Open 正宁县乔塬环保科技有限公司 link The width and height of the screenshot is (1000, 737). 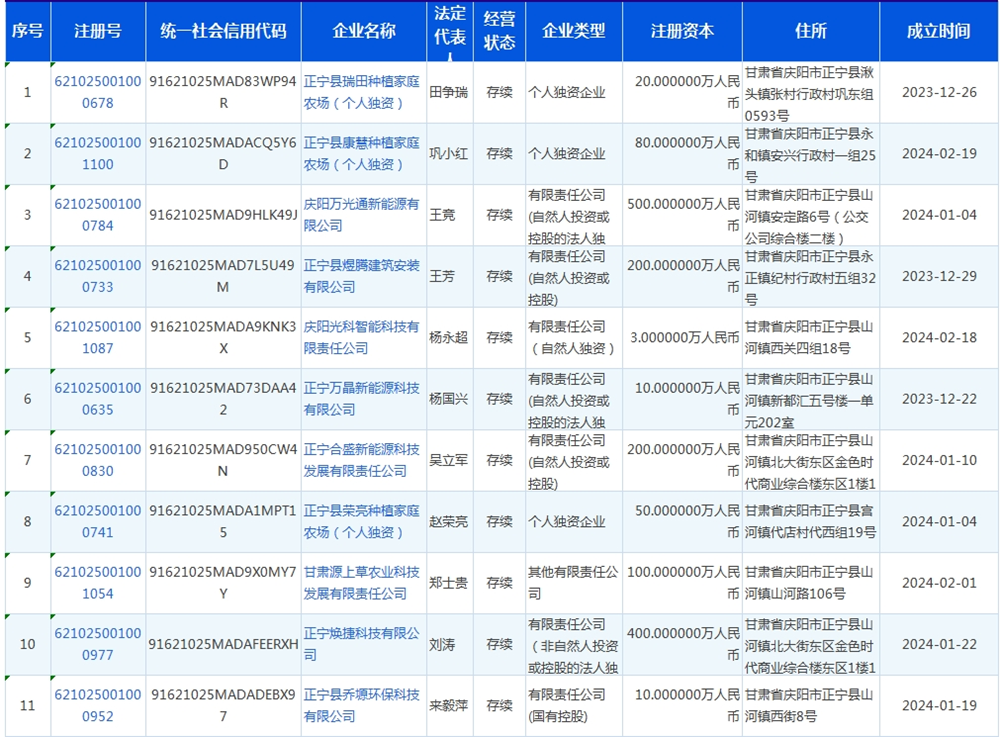tap(361, 705)
